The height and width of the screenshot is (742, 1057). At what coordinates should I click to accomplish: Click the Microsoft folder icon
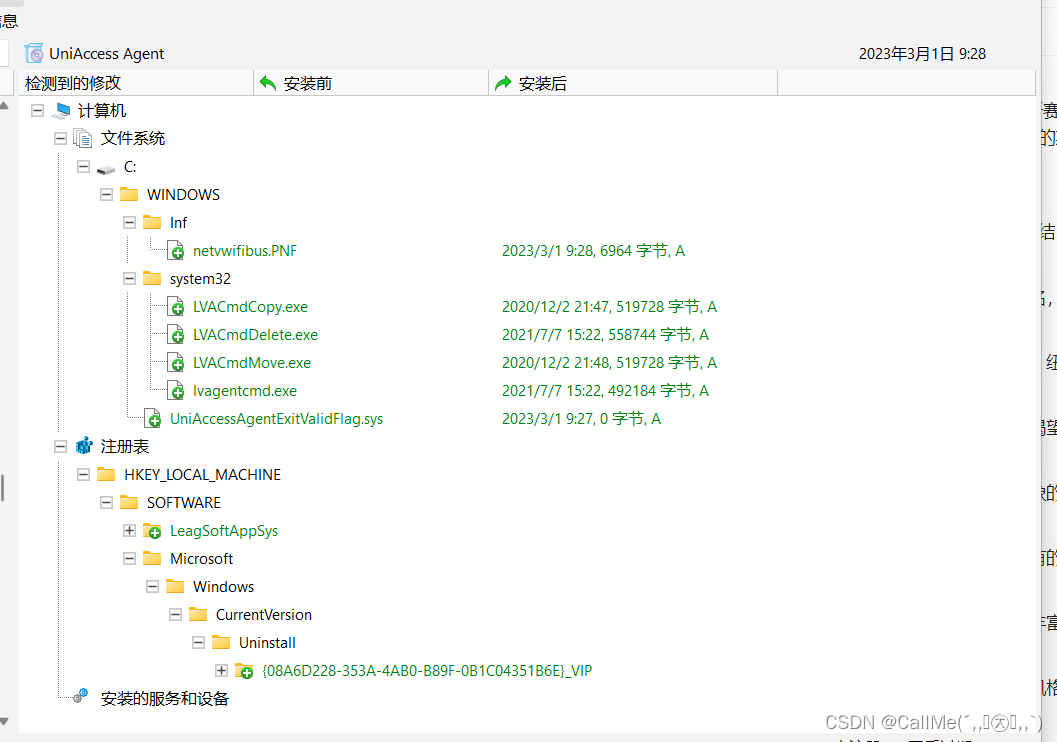click(152, 558)
